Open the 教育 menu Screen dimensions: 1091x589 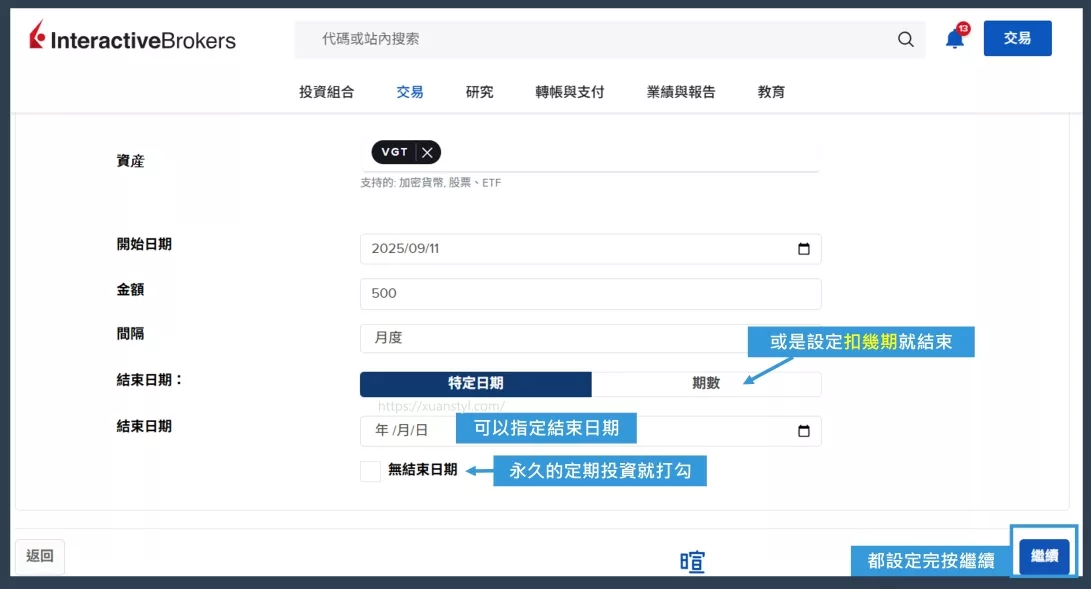(771, 92)
